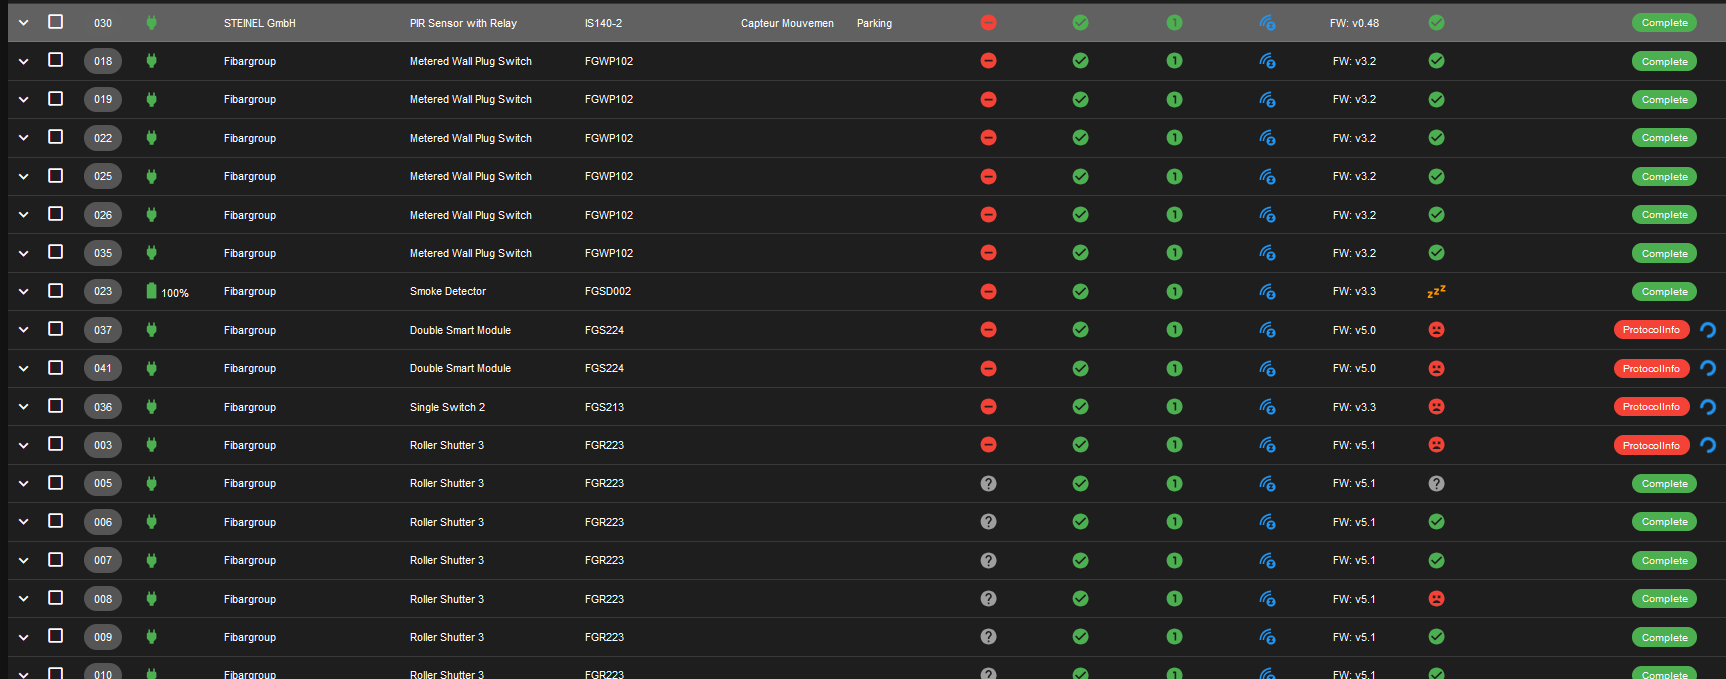Click the 100% battery level text

(175, 293)
